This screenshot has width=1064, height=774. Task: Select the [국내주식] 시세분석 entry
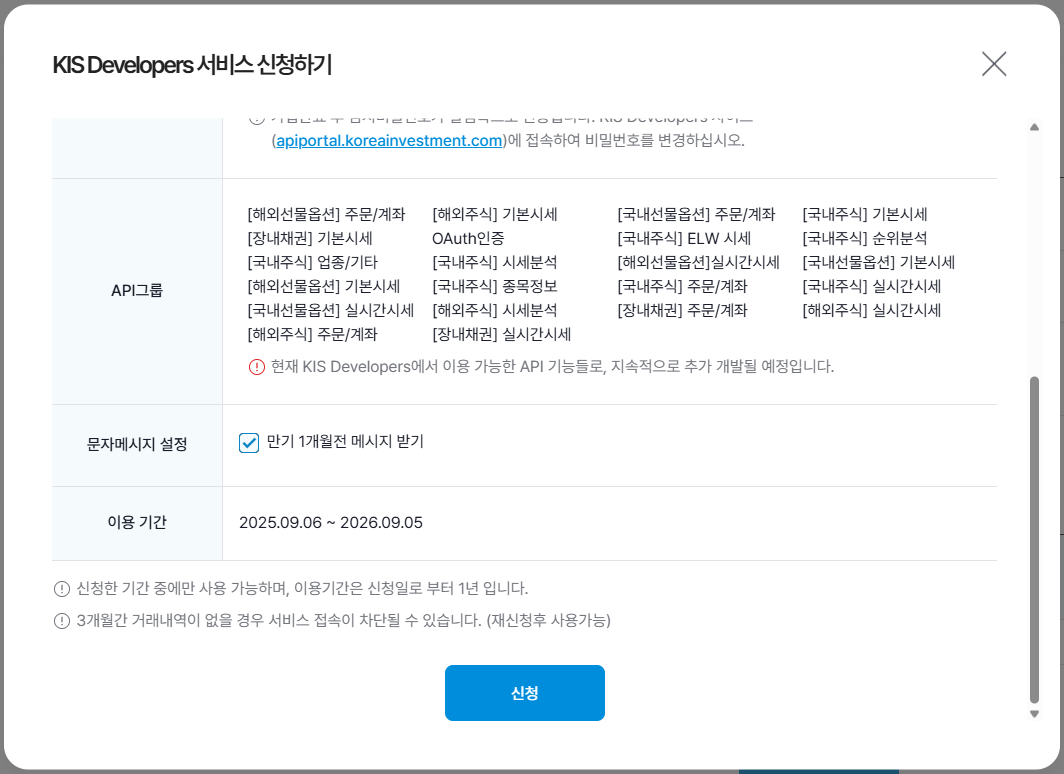pos(495,263)
